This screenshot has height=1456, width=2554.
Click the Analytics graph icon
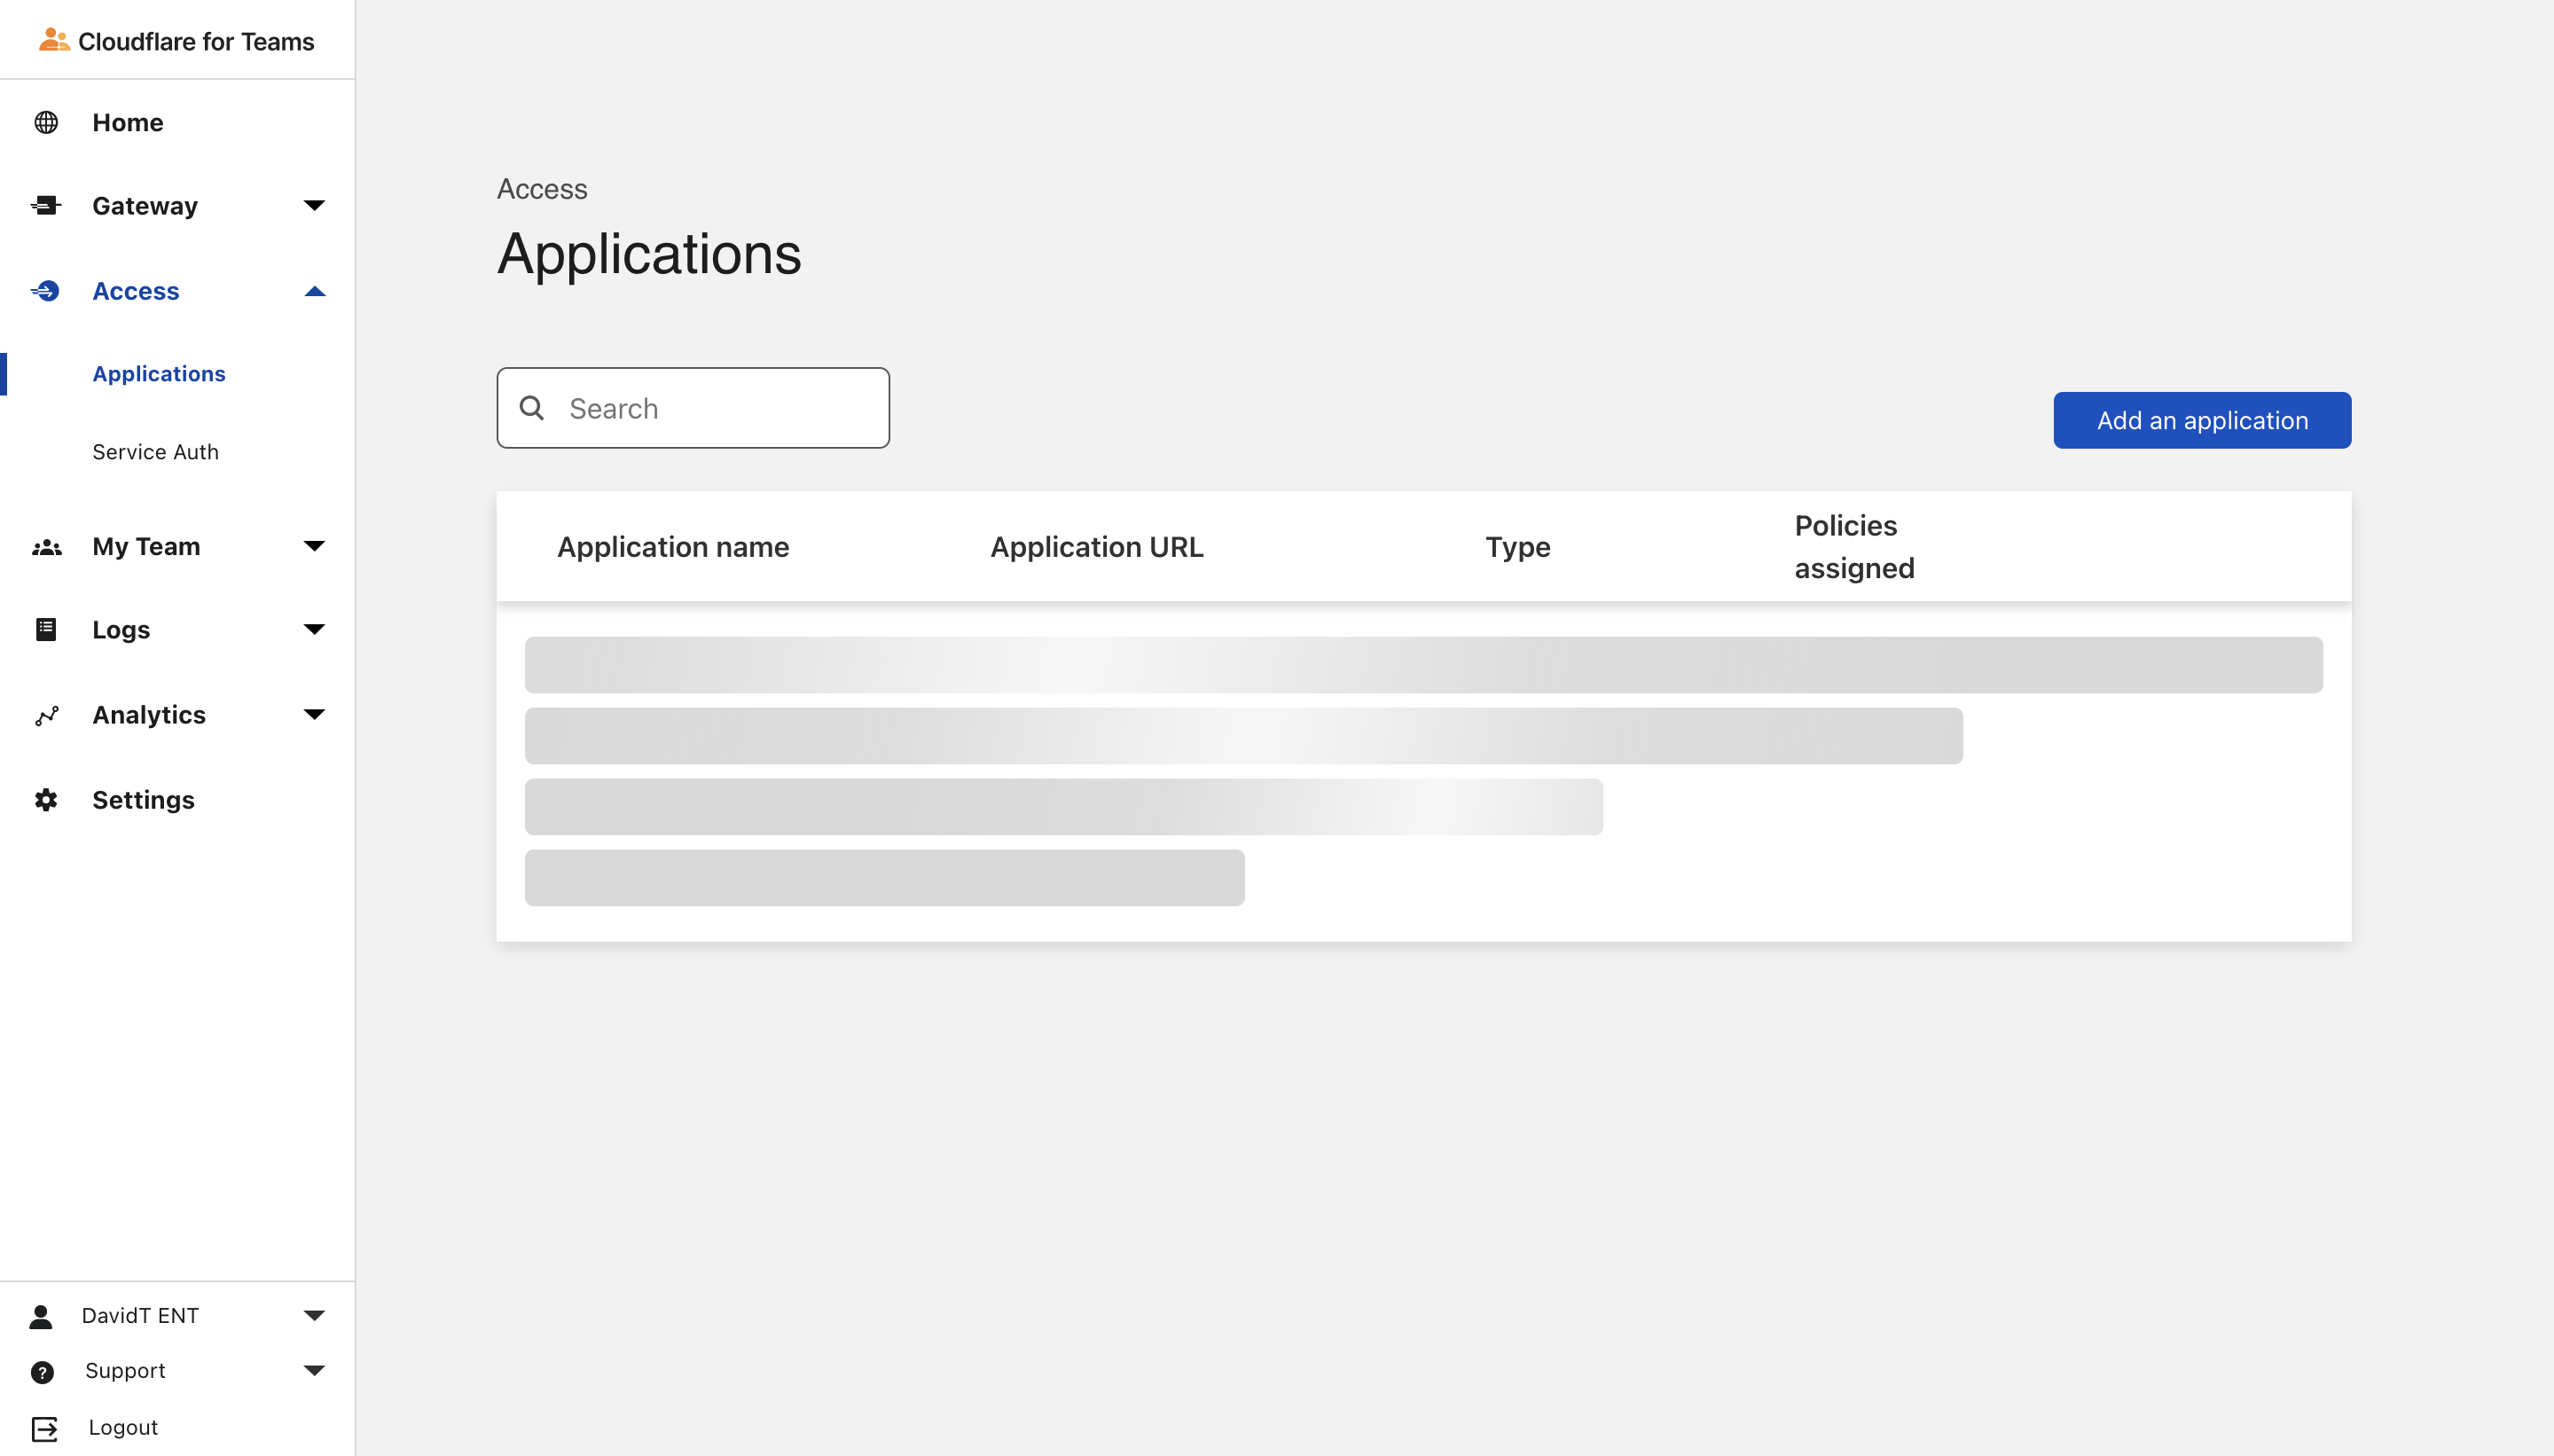[x=48, y=714]
